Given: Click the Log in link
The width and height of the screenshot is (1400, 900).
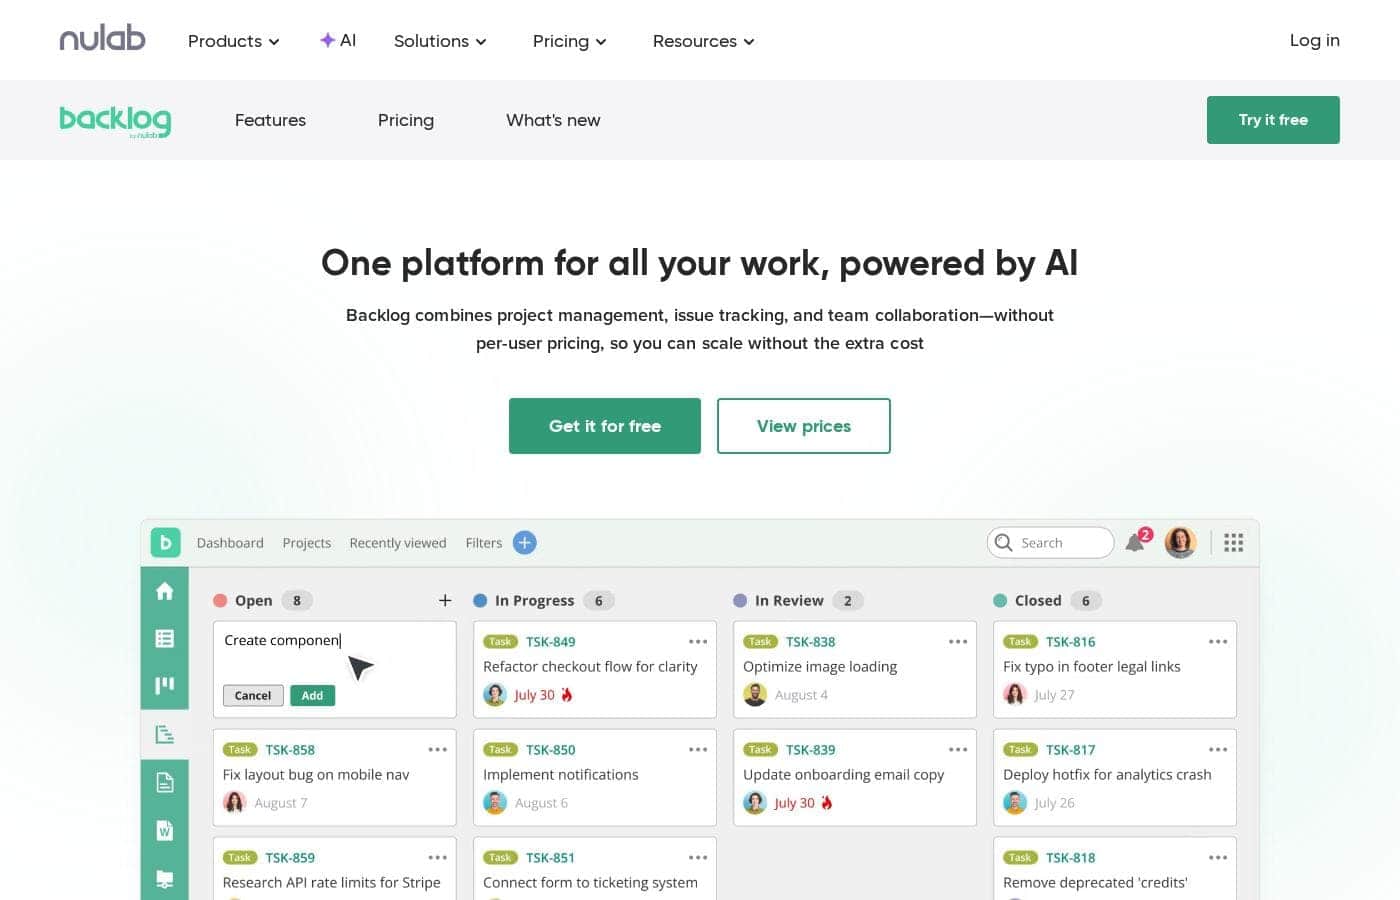Looking at the screenshot, I should click(1314, 40).
